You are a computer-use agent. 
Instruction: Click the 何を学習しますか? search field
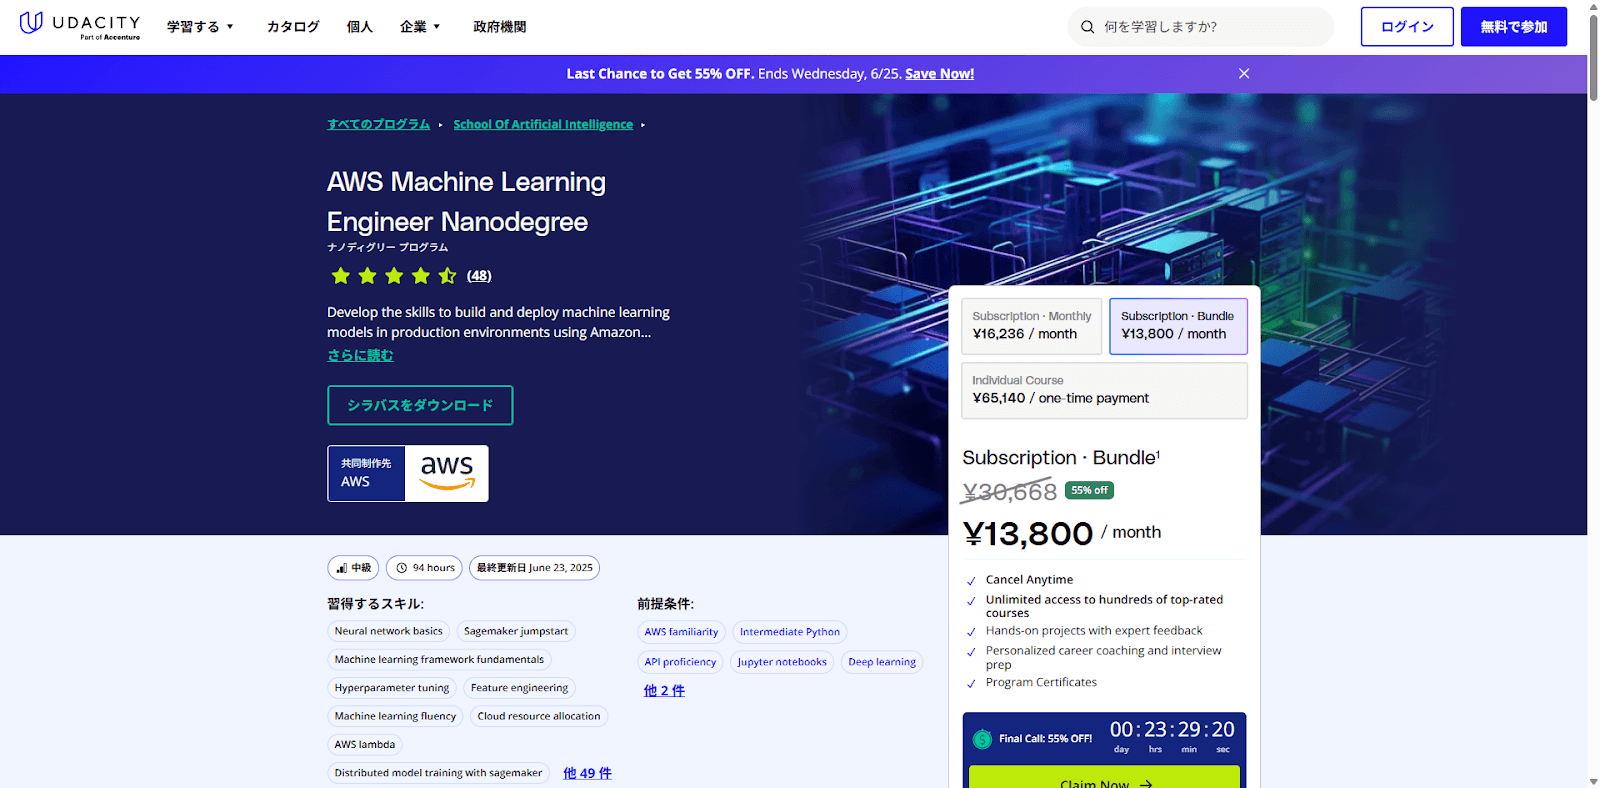point(1201,27)
